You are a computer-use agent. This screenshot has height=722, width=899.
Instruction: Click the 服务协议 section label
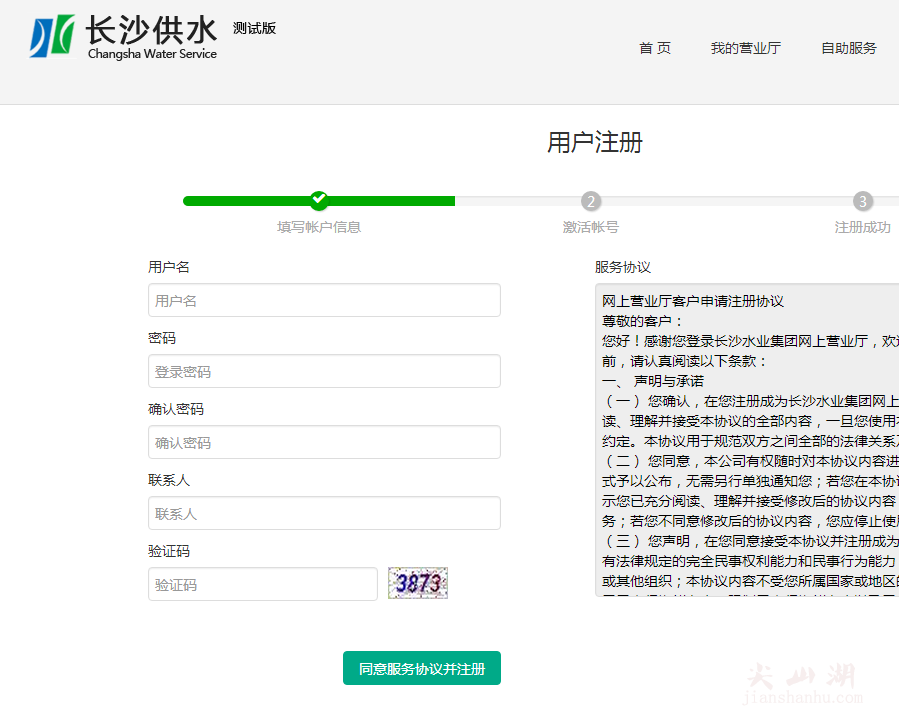pyautogui.click(x=623, y=267)
